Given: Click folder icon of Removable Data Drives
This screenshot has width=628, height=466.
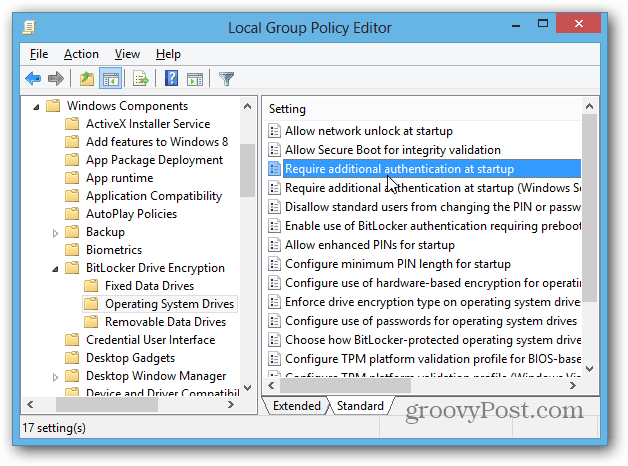Looking at the screenshot, I should tap(91, 322).
